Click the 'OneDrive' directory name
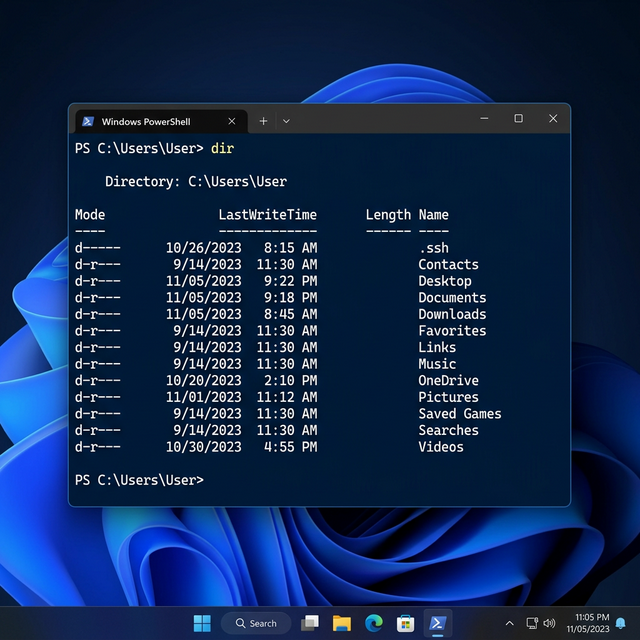640x640 pixels. (x=449, y=380)
